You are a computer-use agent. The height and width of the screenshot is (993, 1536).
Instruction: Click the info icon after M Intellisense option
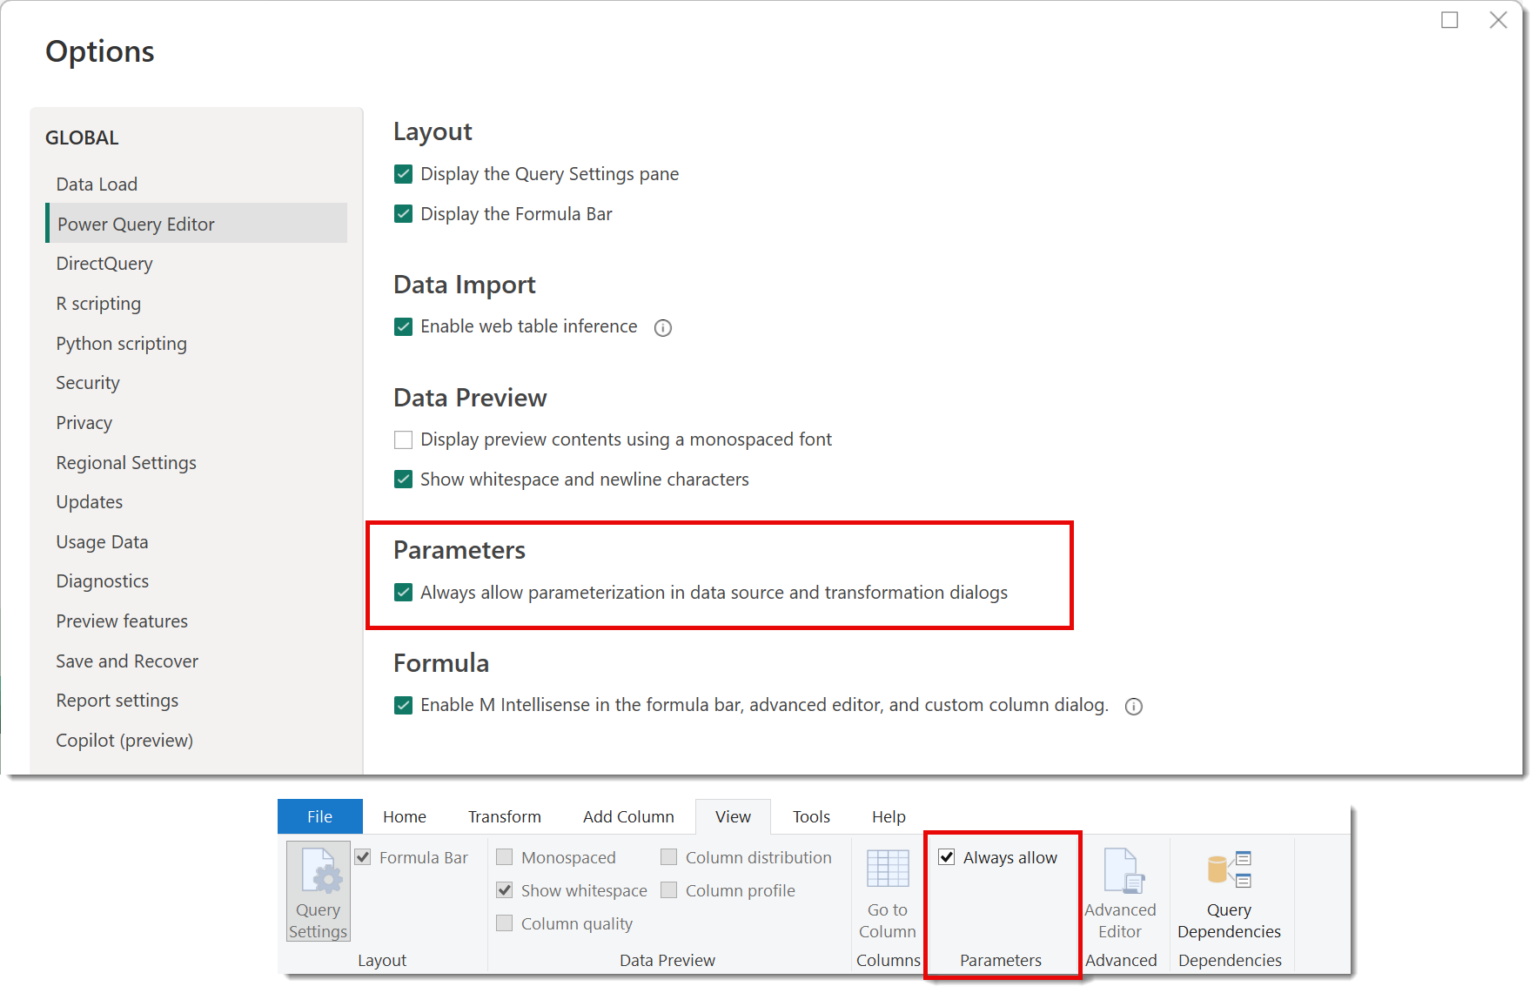coord(1133,706)
